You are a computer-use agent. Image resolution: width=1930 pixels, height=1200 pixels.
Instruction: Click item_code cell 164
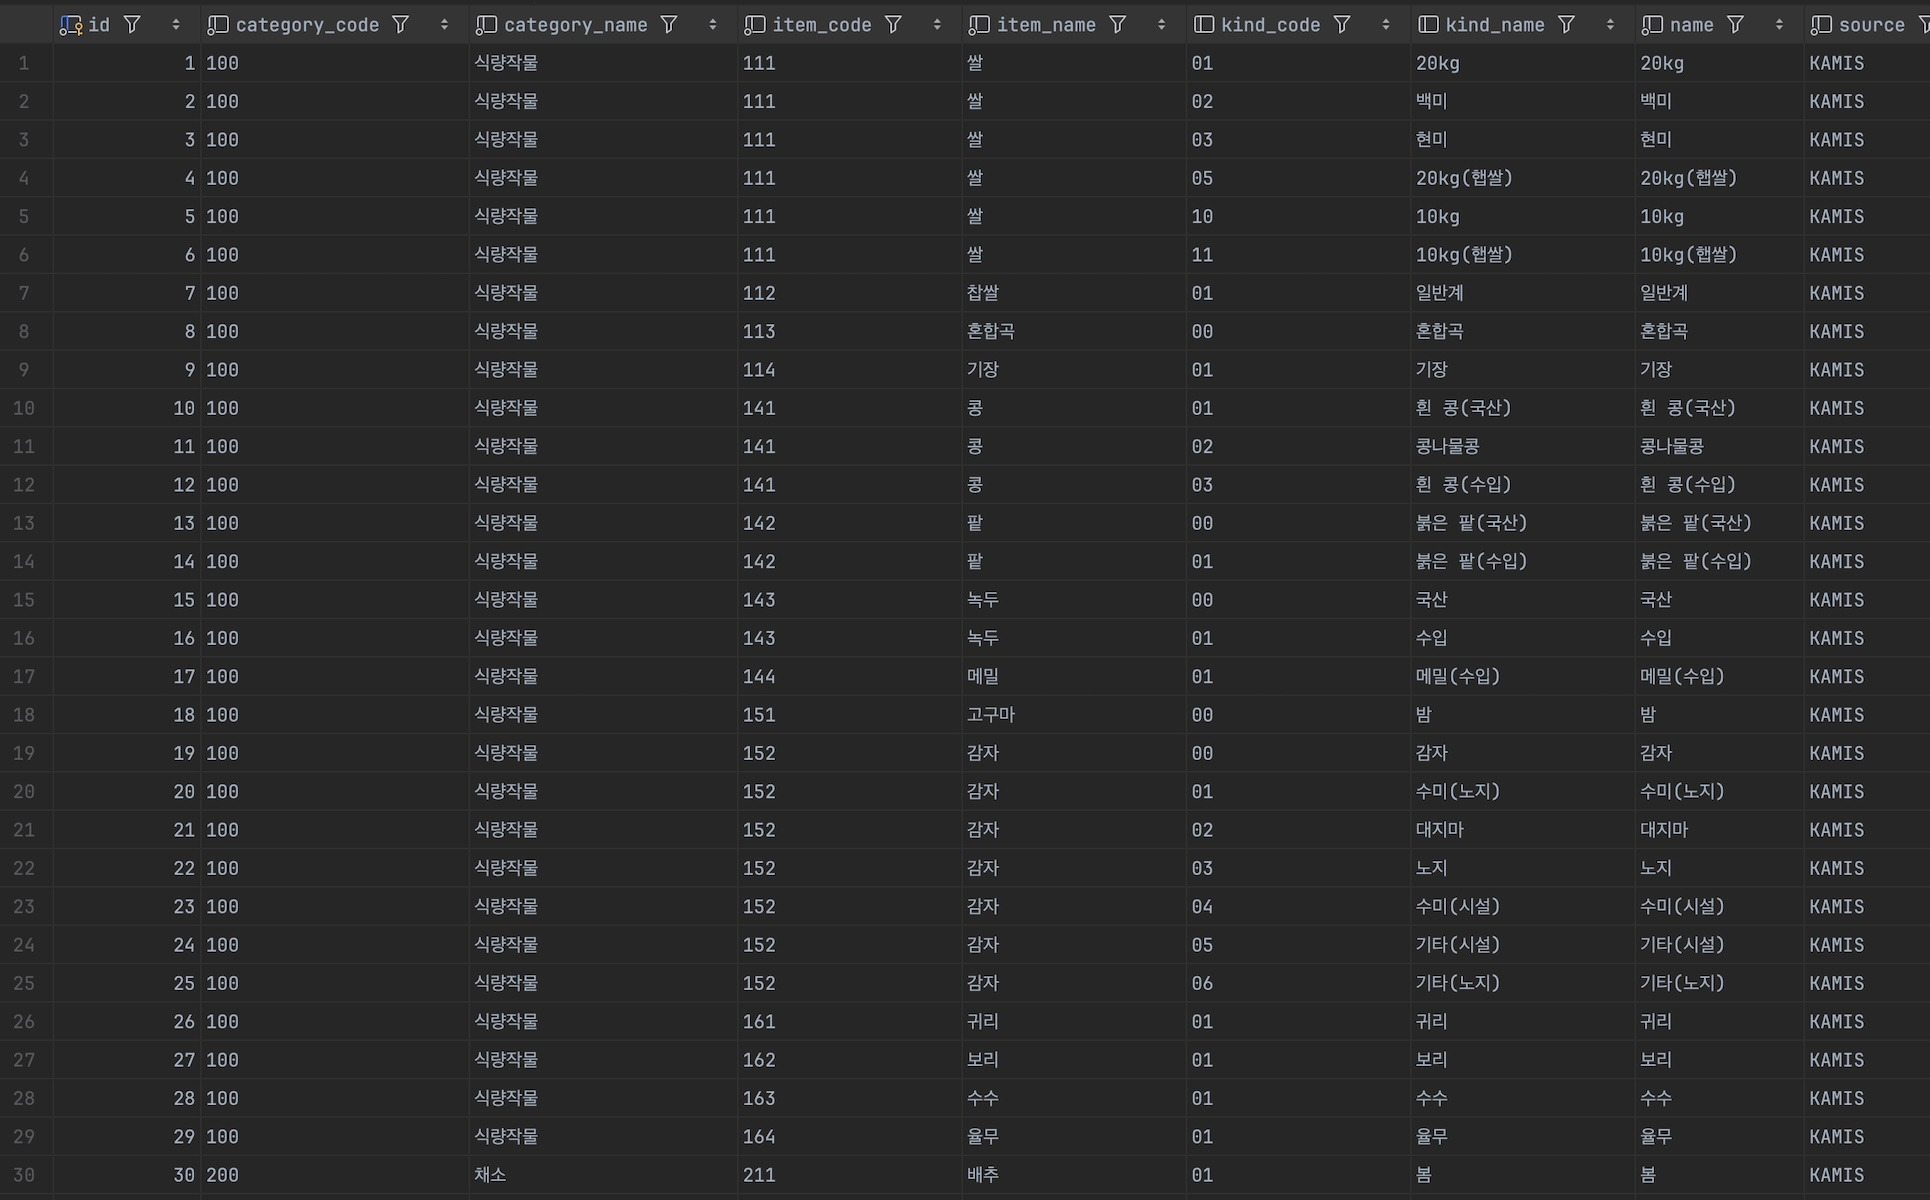(759, 1137)
